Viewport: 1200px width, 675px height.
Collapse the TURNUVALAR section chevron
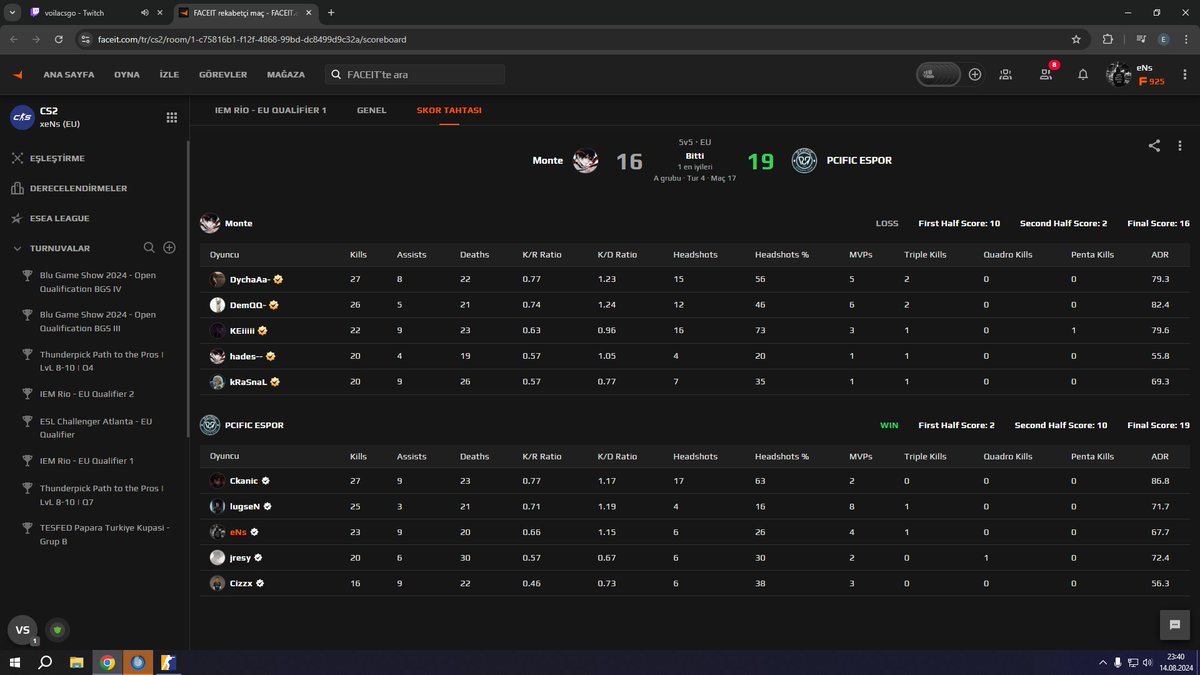17,248
